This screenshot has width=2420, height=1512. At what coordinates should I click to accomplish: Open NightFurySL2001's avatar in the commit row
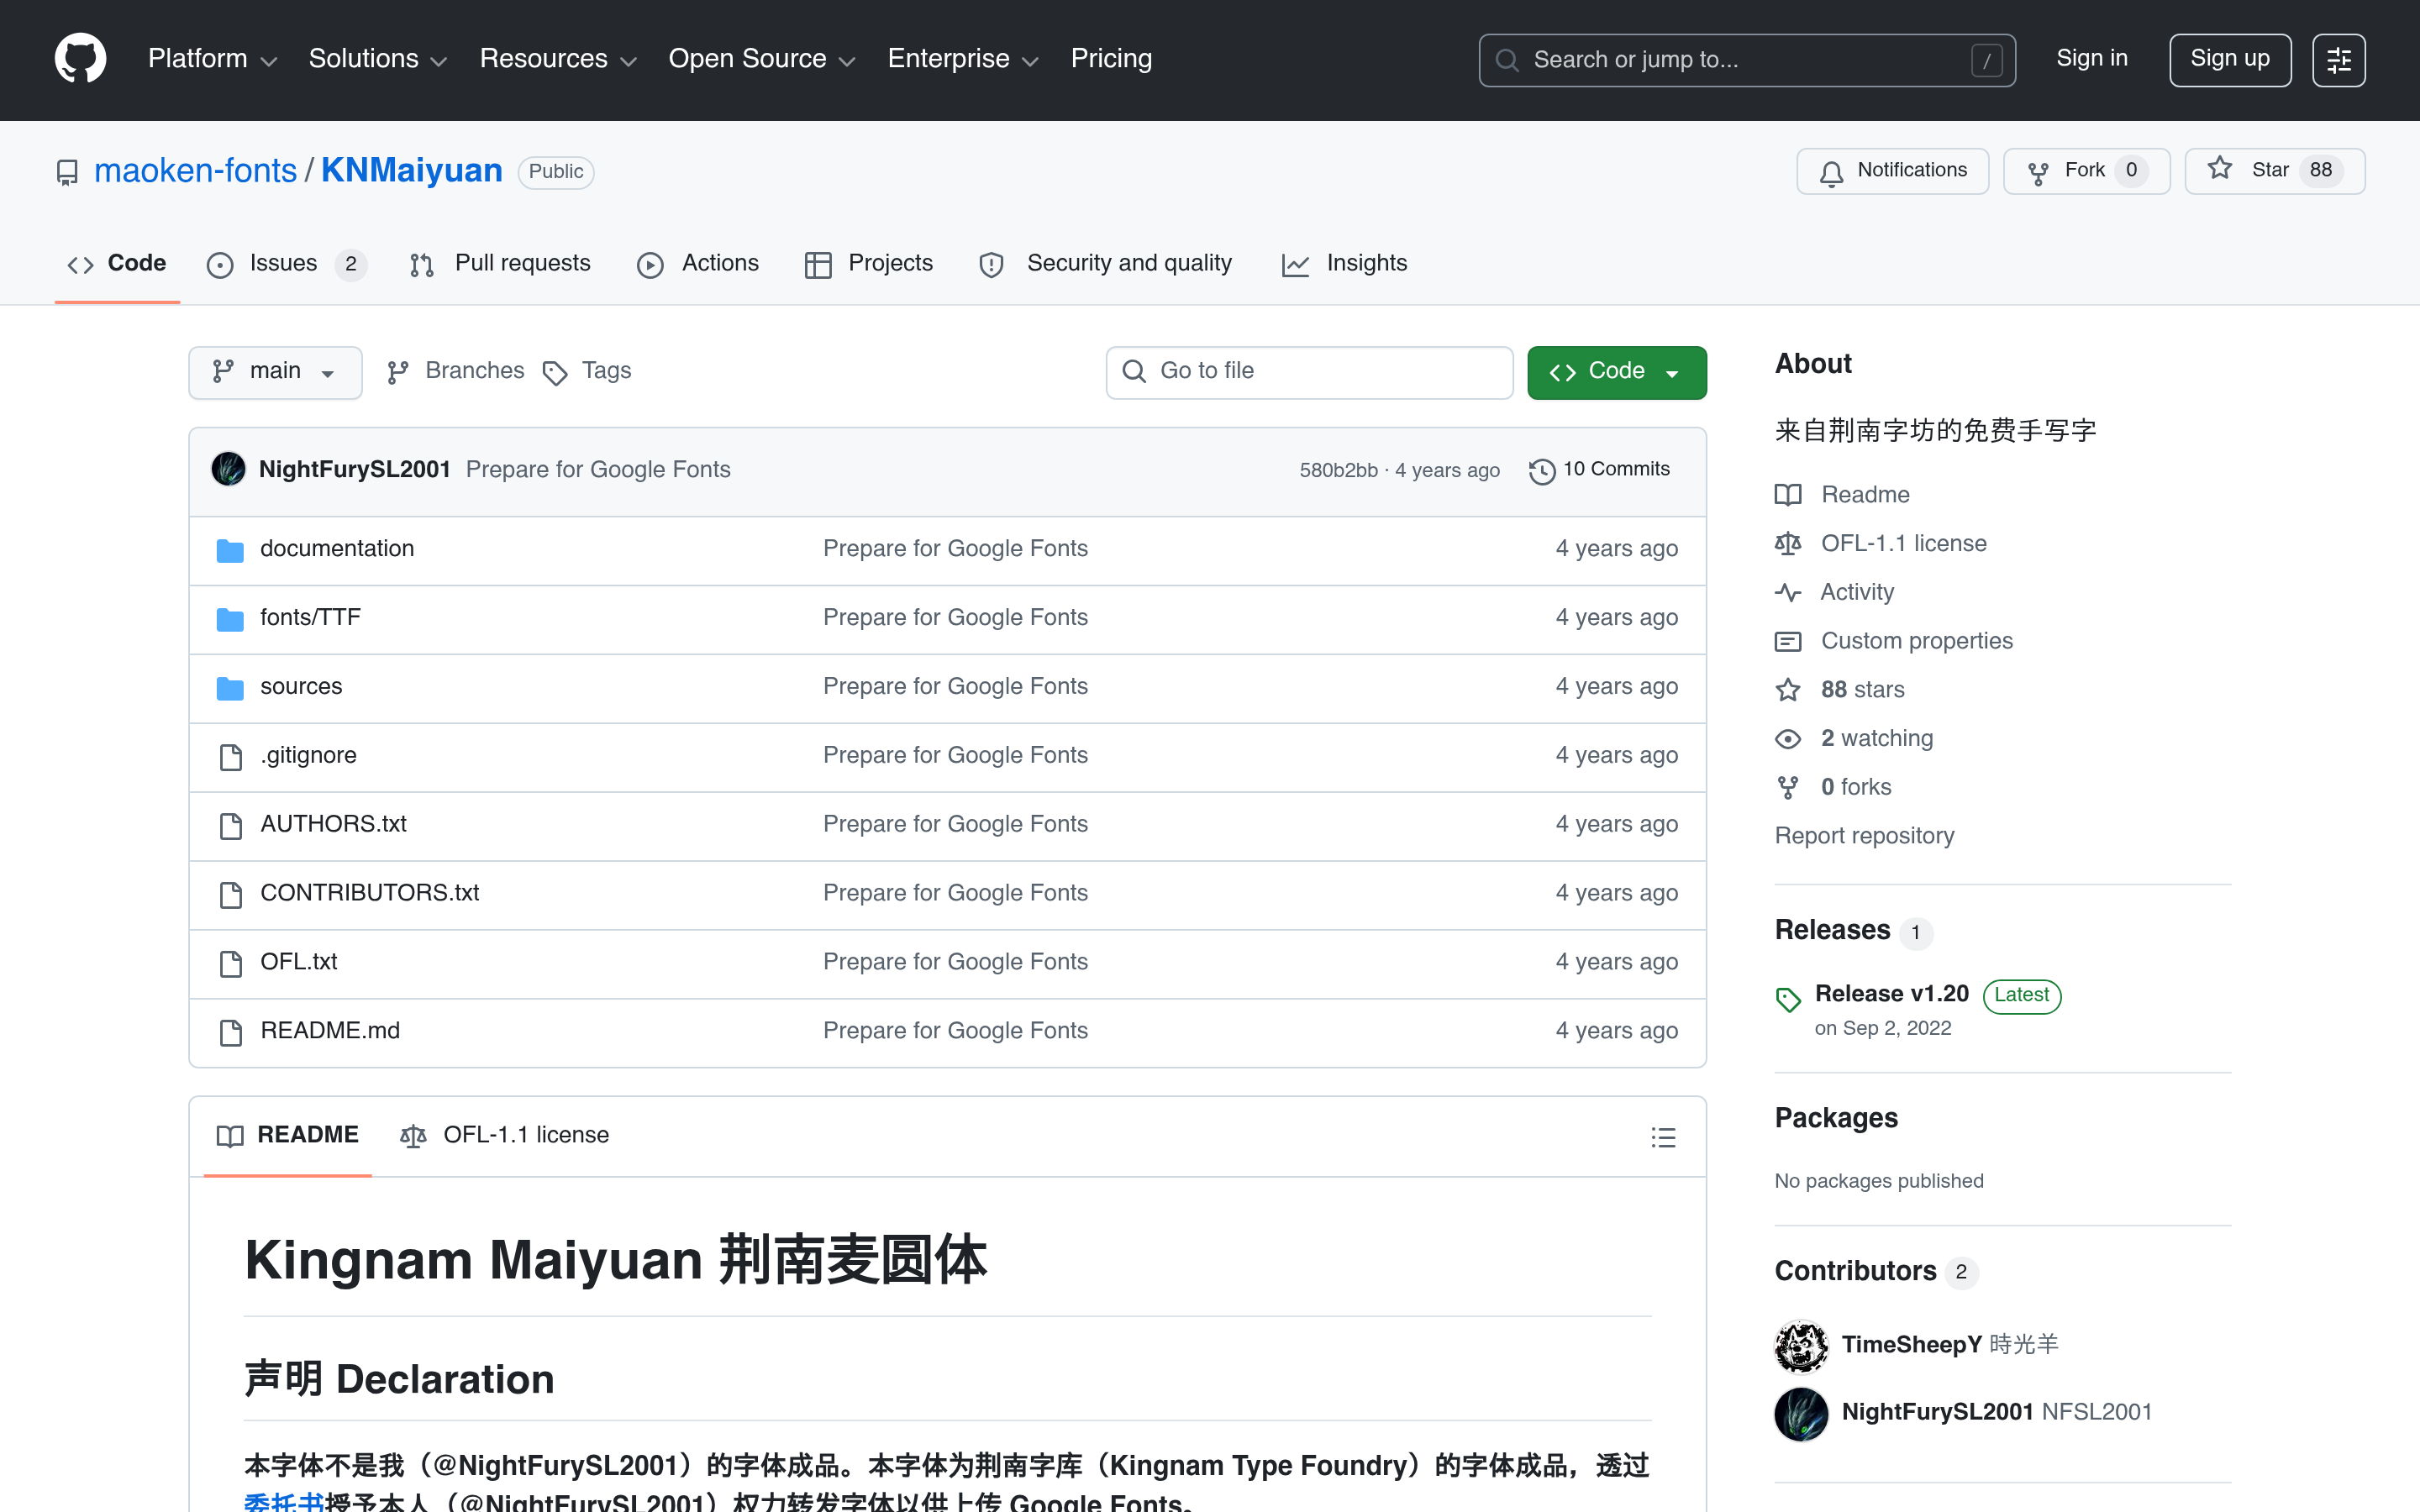228,469
